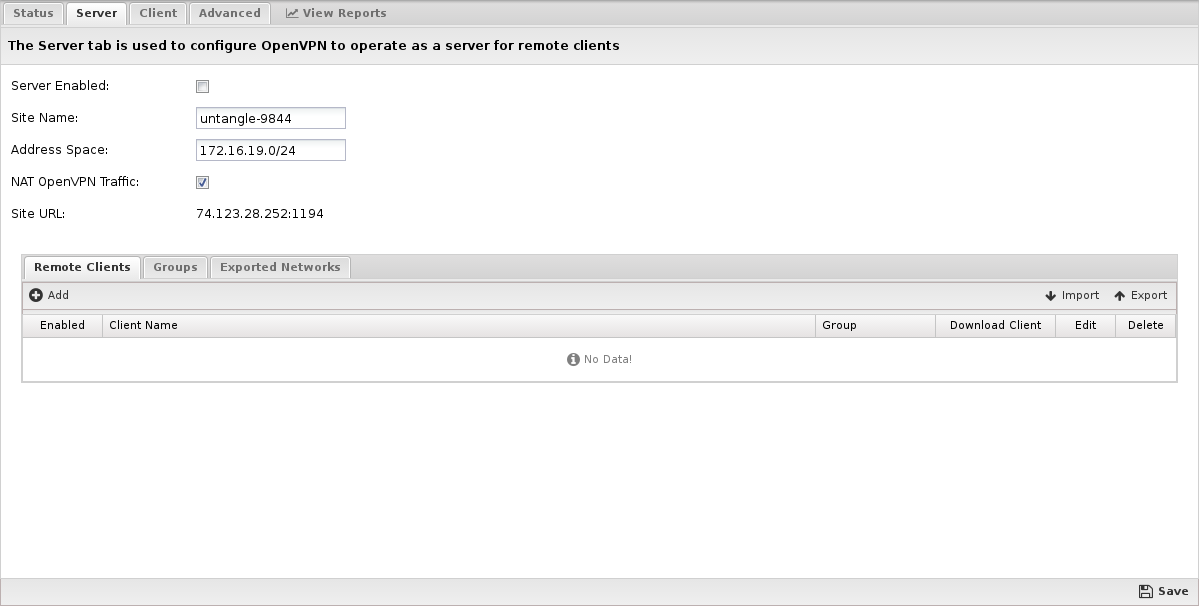Click the Save button label
The width and height of the screenshot is (1199, 606).
[1173, 591]
